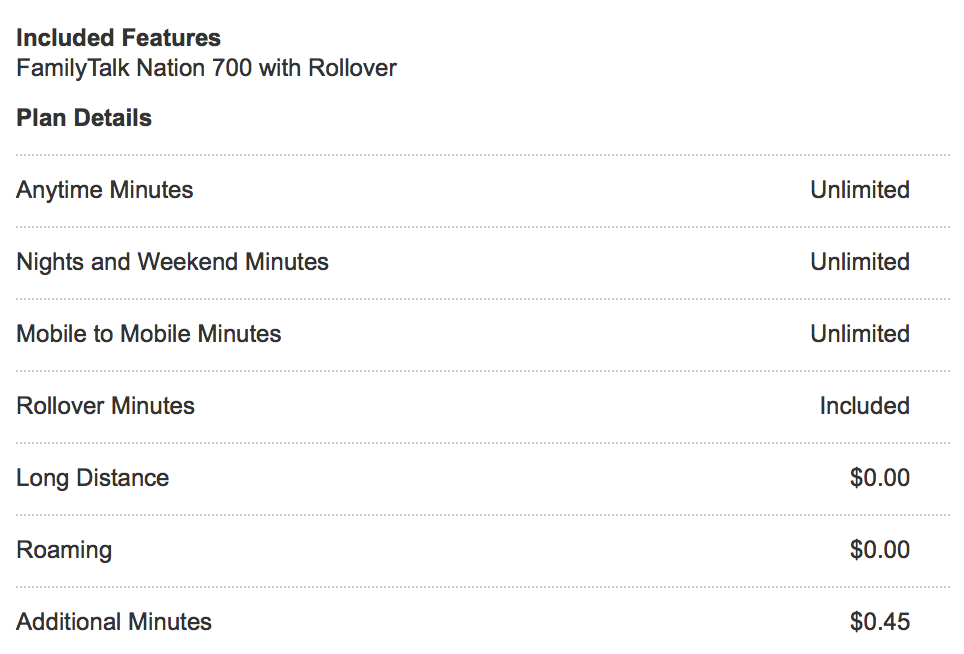The height and width of the screenshot is (654, 964).
Task: Click the Long Distance label
Action: point(92,478)
